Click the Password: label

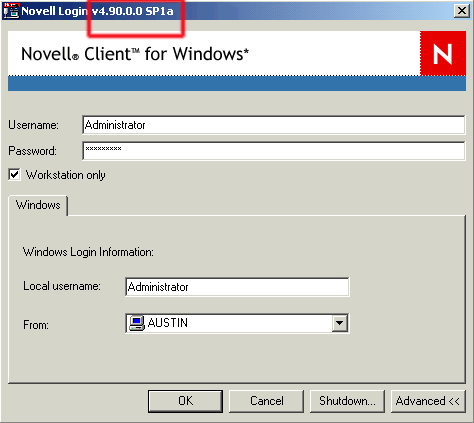point(33,151)
